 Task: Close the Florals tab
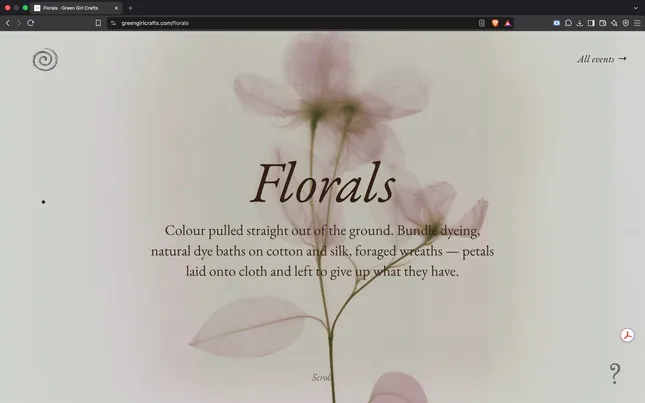[116, 8]
